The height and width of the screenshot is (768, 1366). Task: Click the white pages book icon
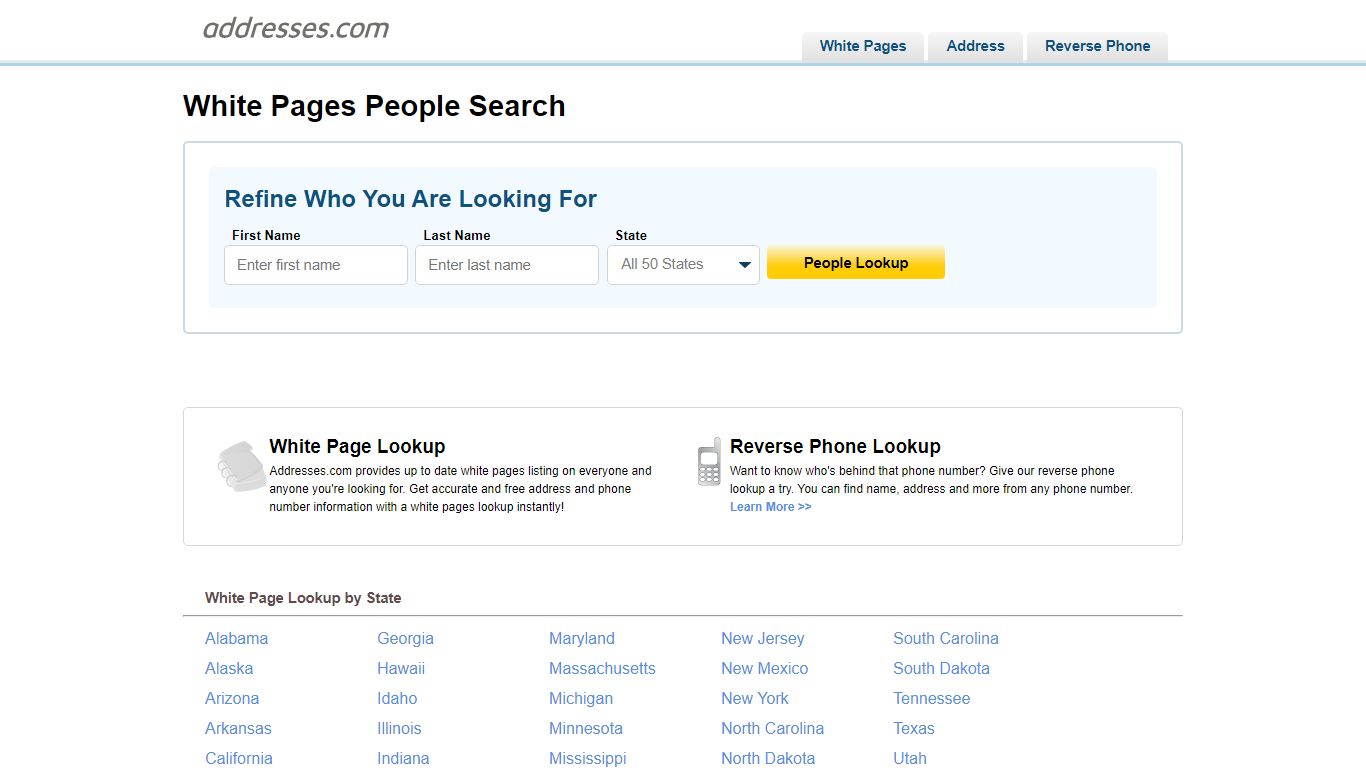tap(240, 465)
